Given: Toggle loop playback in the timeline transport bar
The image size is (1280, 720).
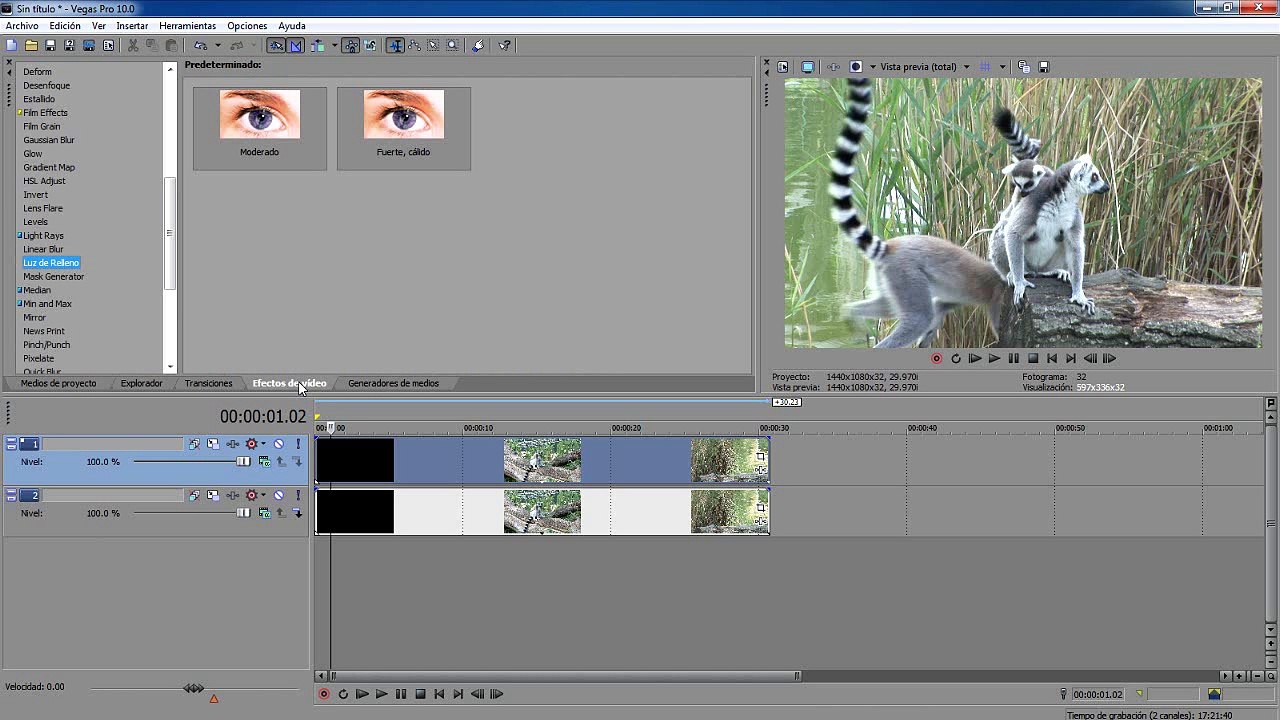Looking at the screenshot, I should tap(343, 694).
